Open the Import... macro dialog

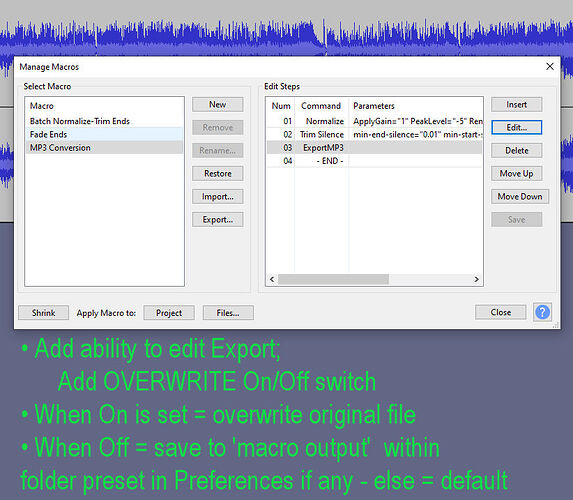coord(217,197)
